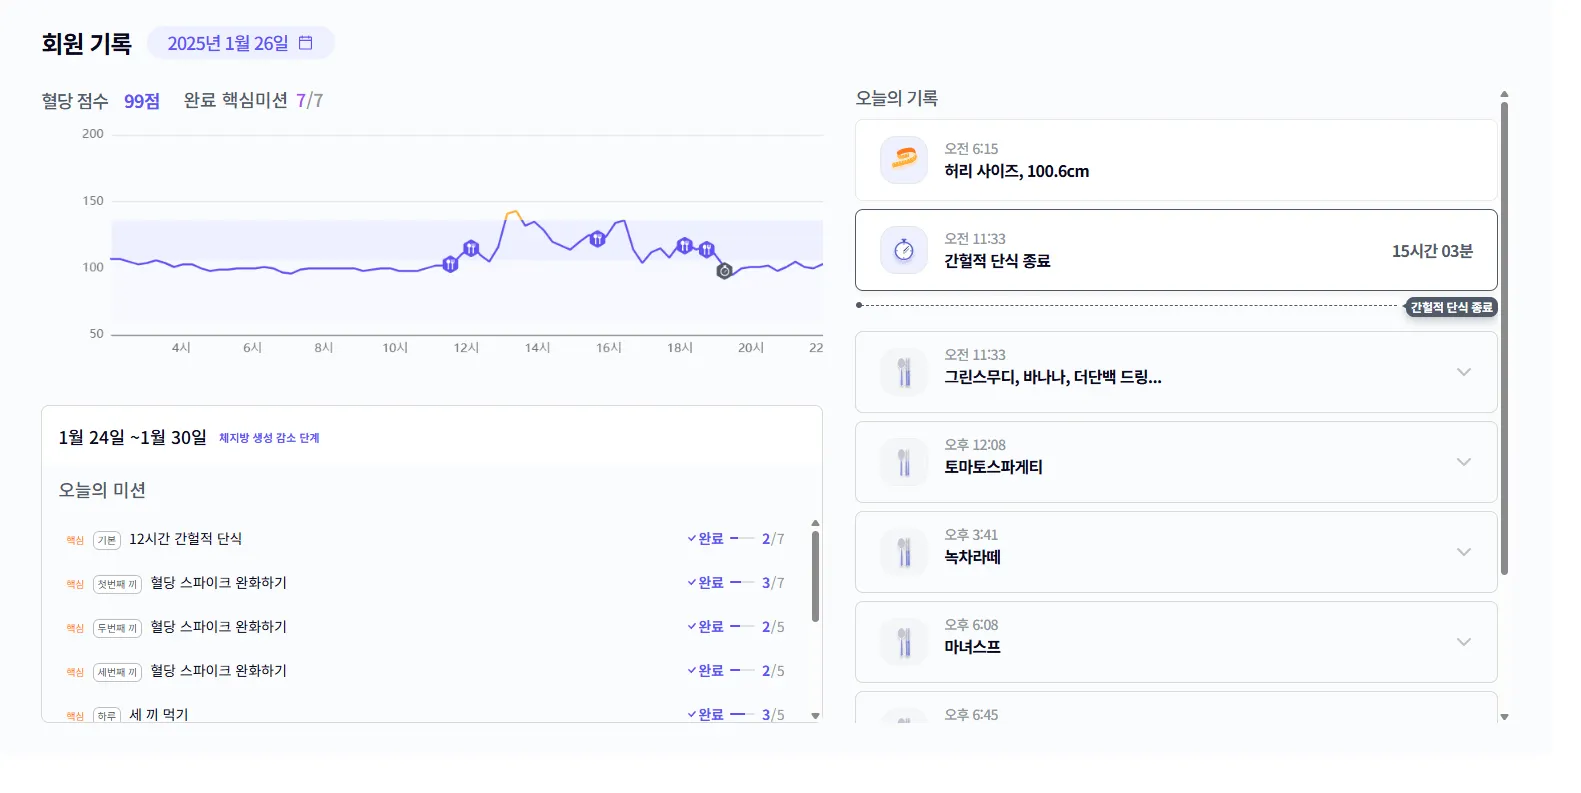This screenshot has height=793, width=1581.
Task: Click the 간헐적 단식 종료 timeline tag
Action: [x=1451, y=307]
